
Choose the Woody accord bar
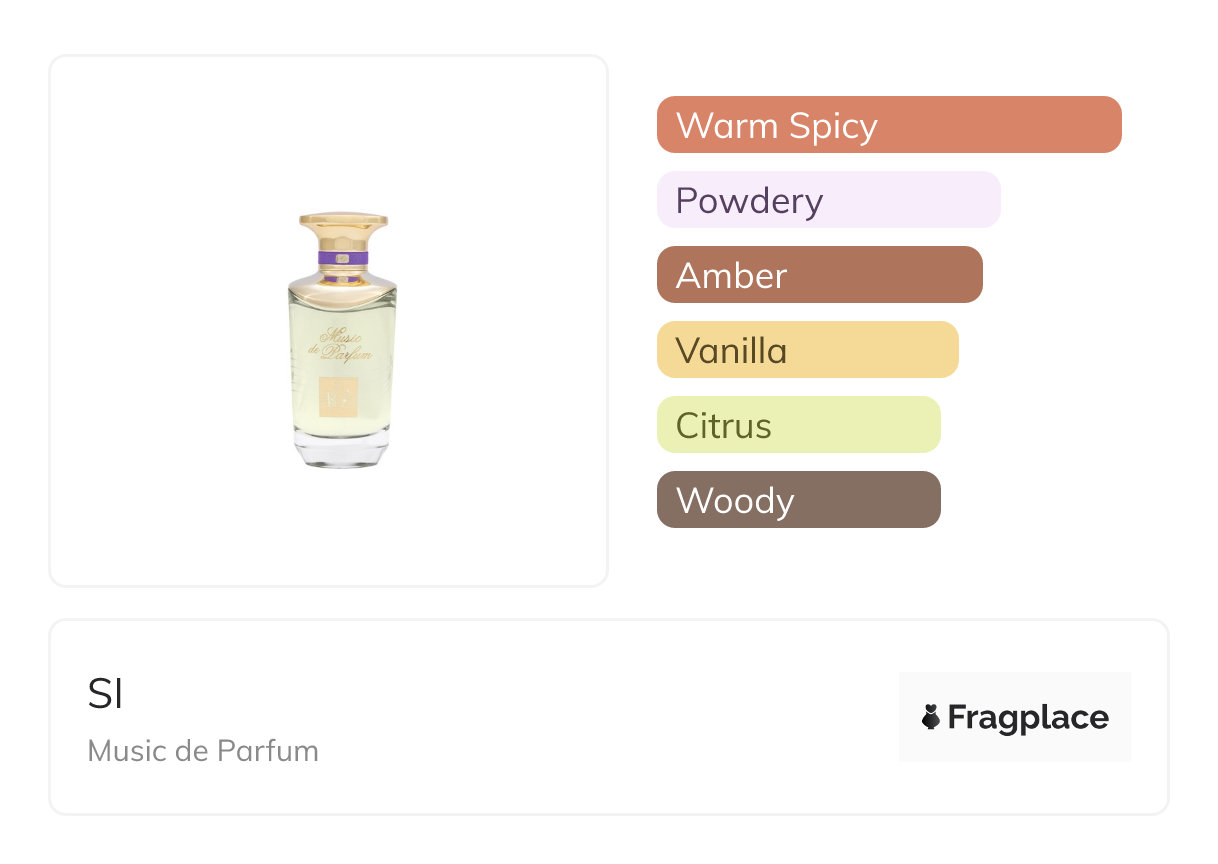pyautogui.click(x=798, y=500)
